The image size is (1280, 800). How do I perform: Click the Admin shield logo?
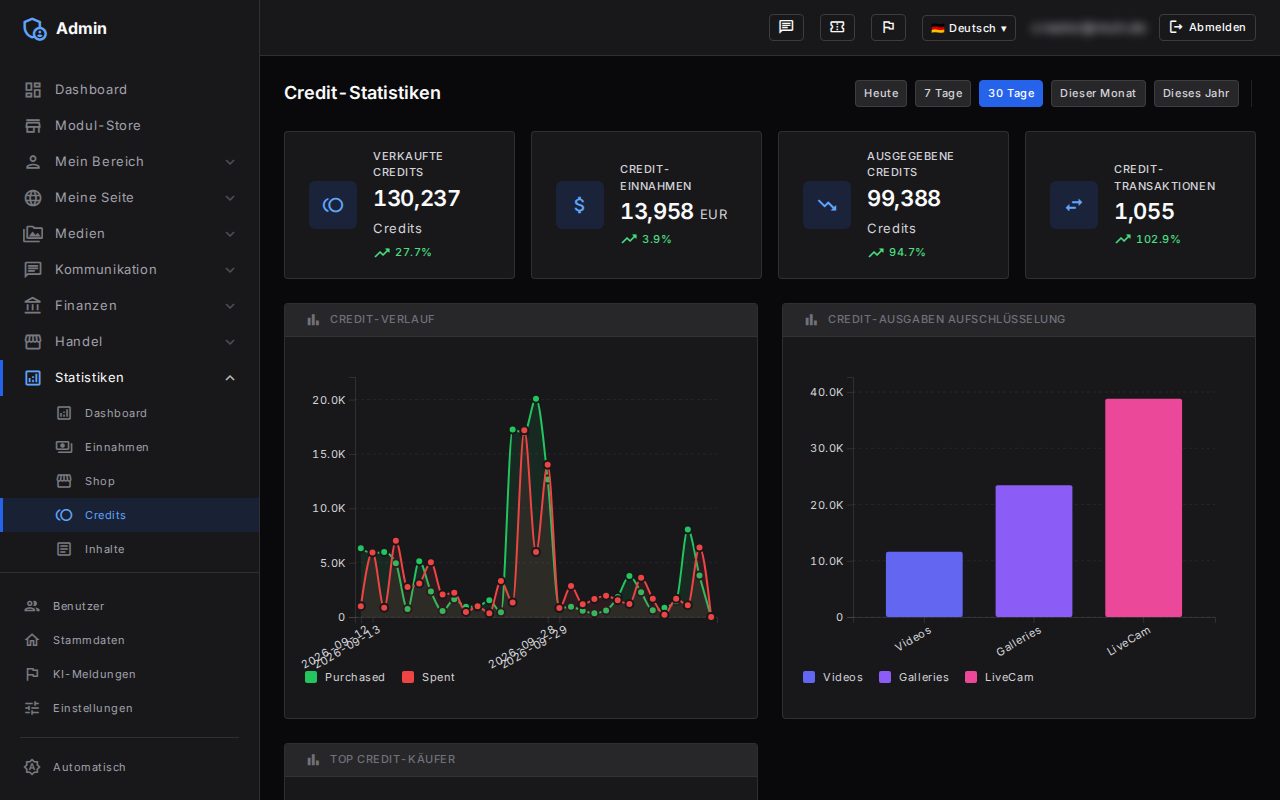point(35,29)
